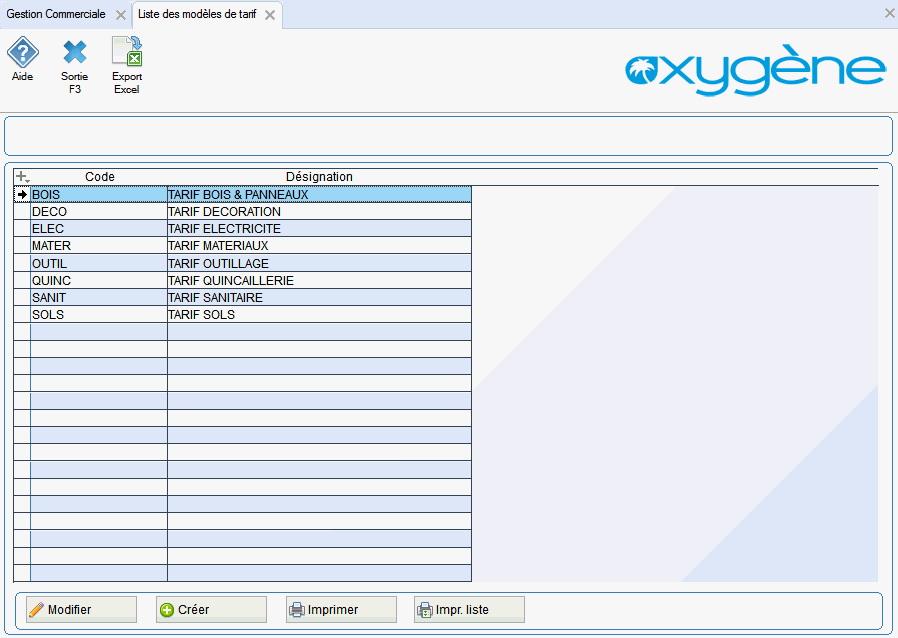
Task: Open the grid plus column options icon
Action: click(x=22, y=177)
